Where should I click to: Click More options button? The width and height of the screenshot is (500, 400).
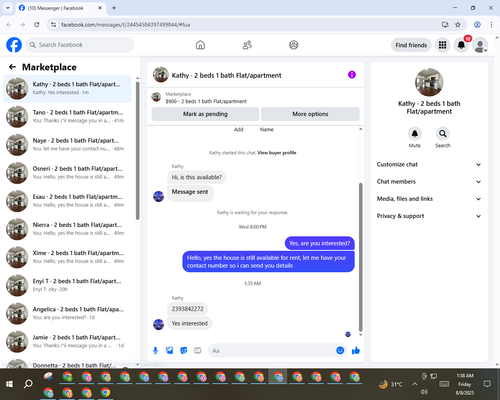pos(310,114)
